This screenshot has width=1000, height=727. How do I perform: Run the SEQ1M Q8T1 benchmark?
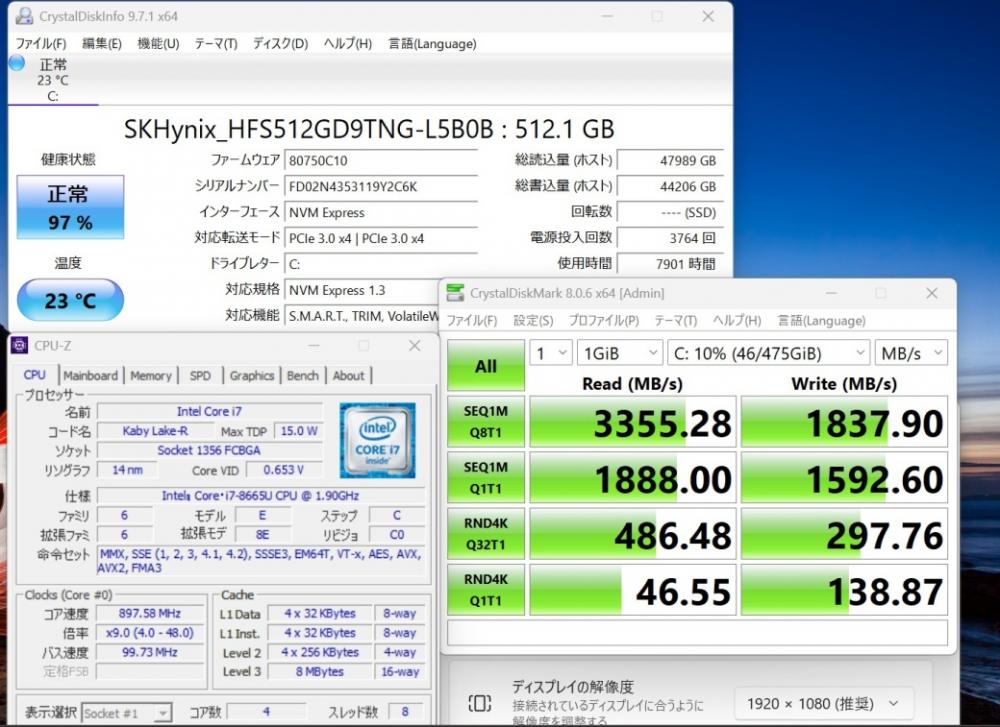(x=486, y=422)
